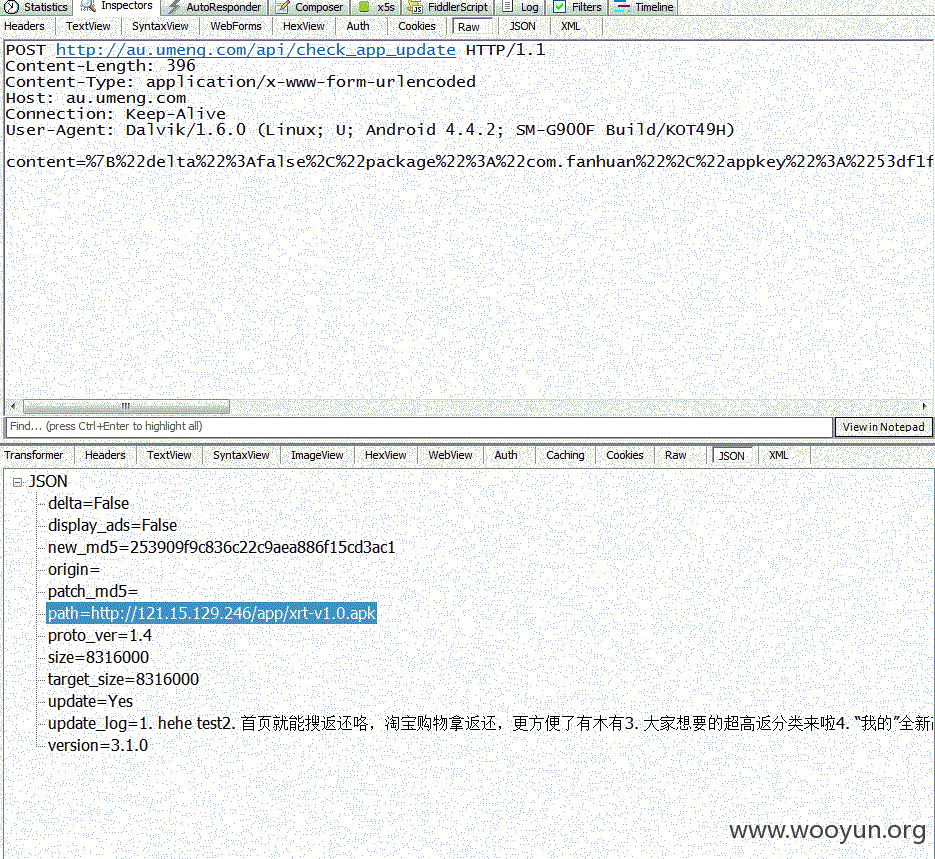This screenshot has height=859, width=935.
Task: Select request Headers inspector tab
Action: (x=24, y=26)
